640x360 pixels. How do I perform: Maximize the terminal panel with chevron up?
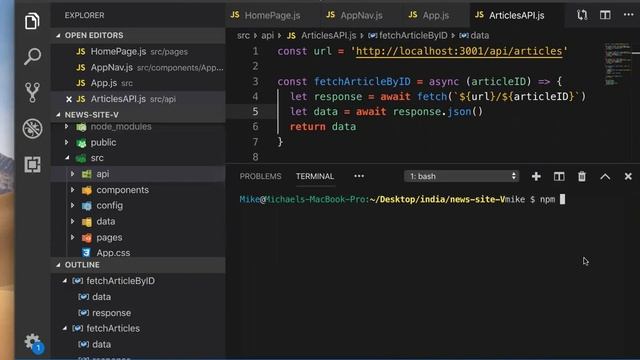point(605,176)
